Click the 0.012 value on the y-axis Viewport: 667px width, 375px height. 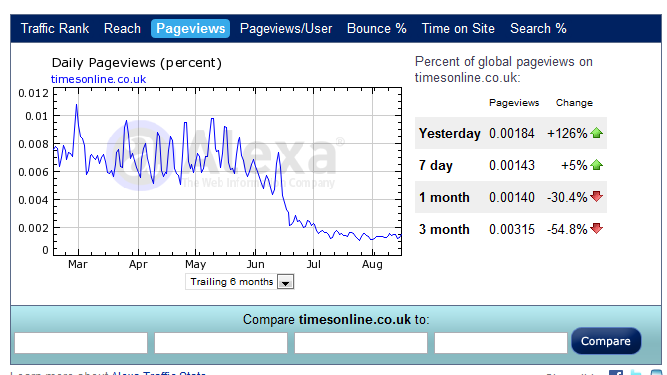(x=34, y=93)
